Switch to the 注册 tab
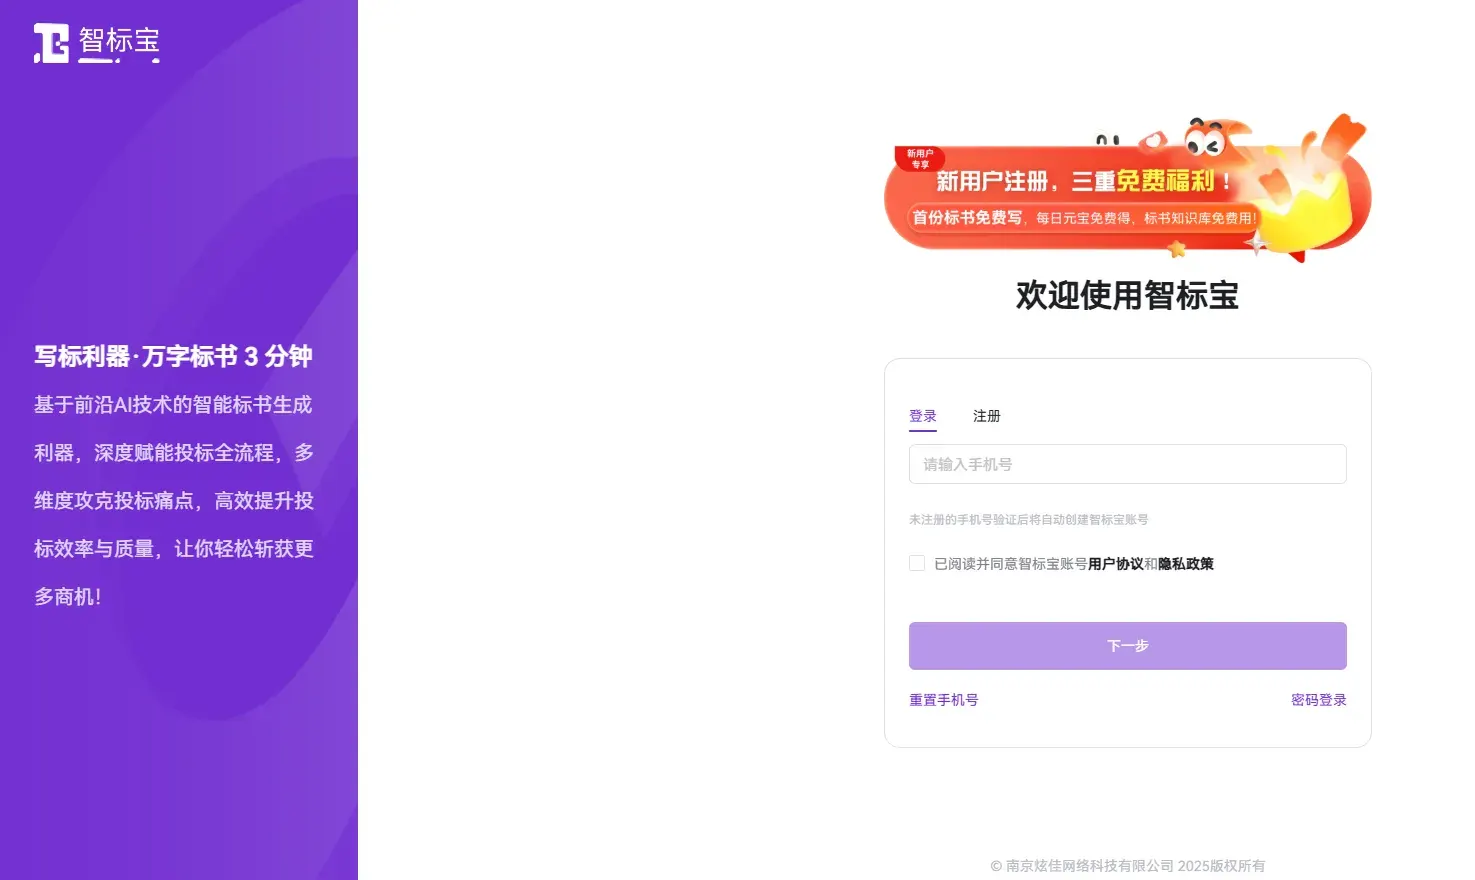The image size is (1475, 880). (986, 416)
